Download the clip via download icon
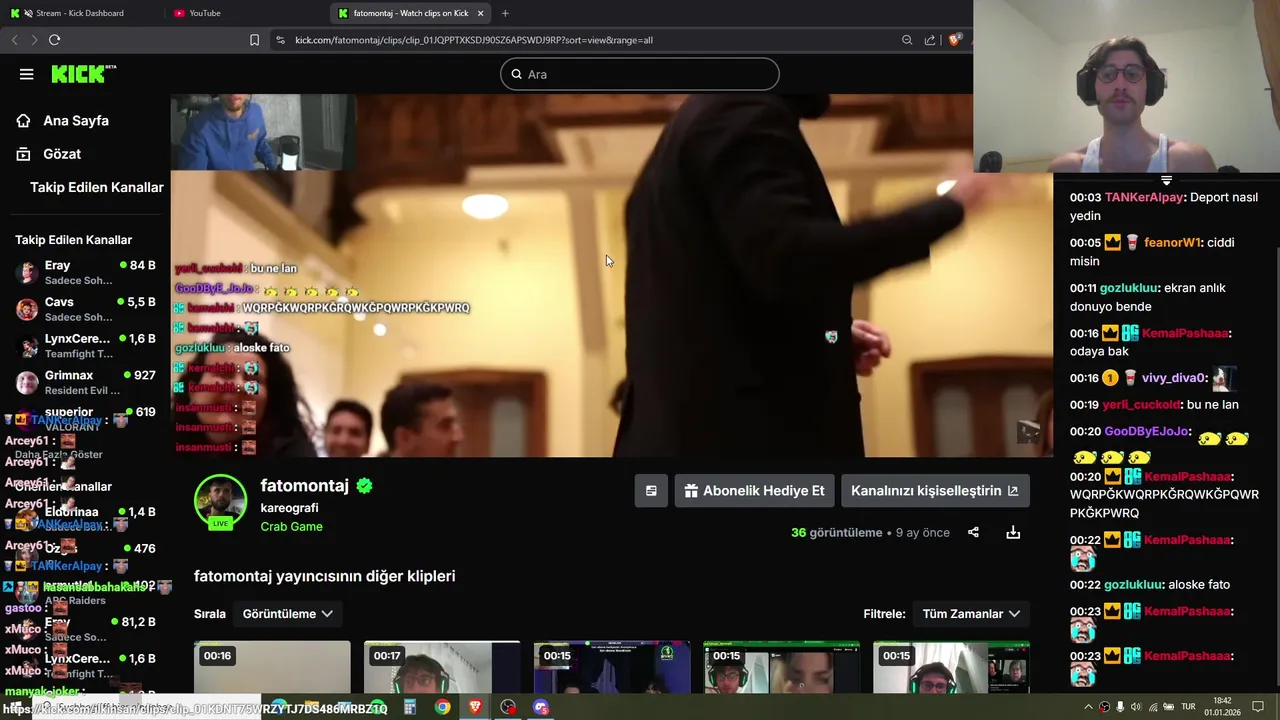This screenshot has height=720, width=1280. (1013, 532)
